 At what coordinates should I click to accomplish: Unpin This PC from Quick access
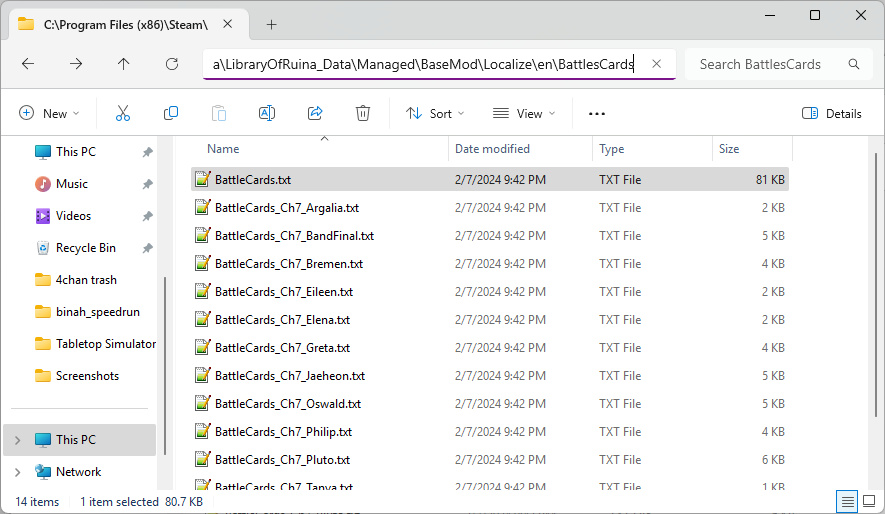[x=147, y=152]
